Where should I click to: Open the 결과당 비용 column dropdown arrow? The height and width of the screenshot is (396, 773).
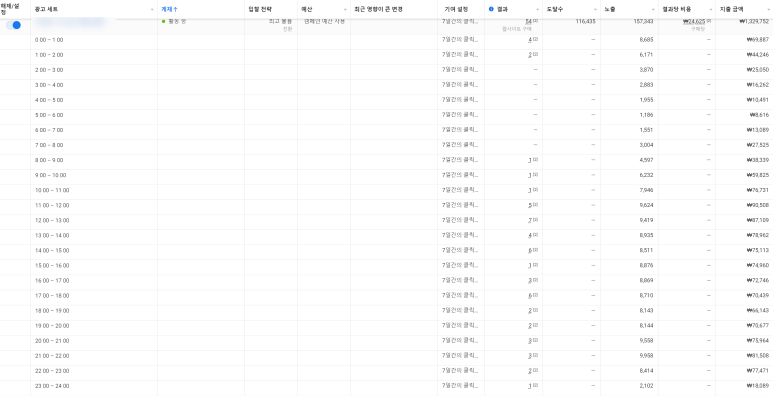coord(710,10)
